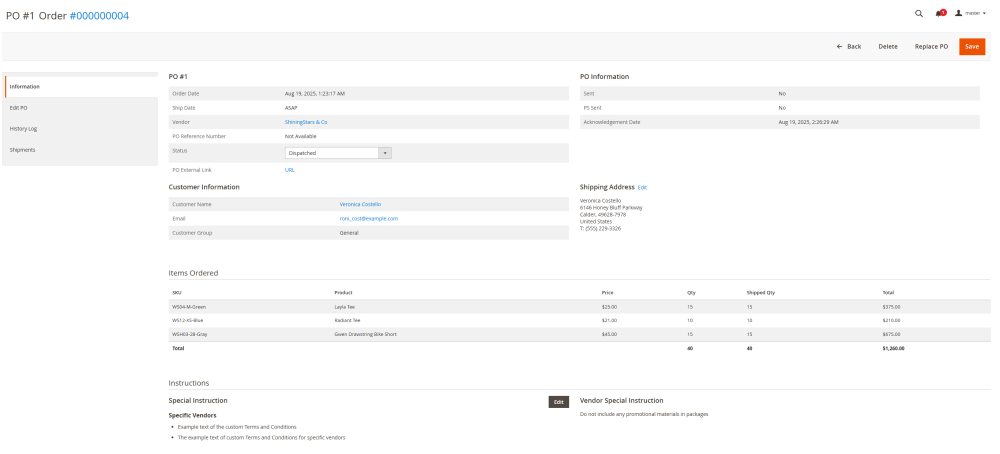
Task: Click the 6146 Honey Bluff Parkway address line
Action: [x=611, y=207]
